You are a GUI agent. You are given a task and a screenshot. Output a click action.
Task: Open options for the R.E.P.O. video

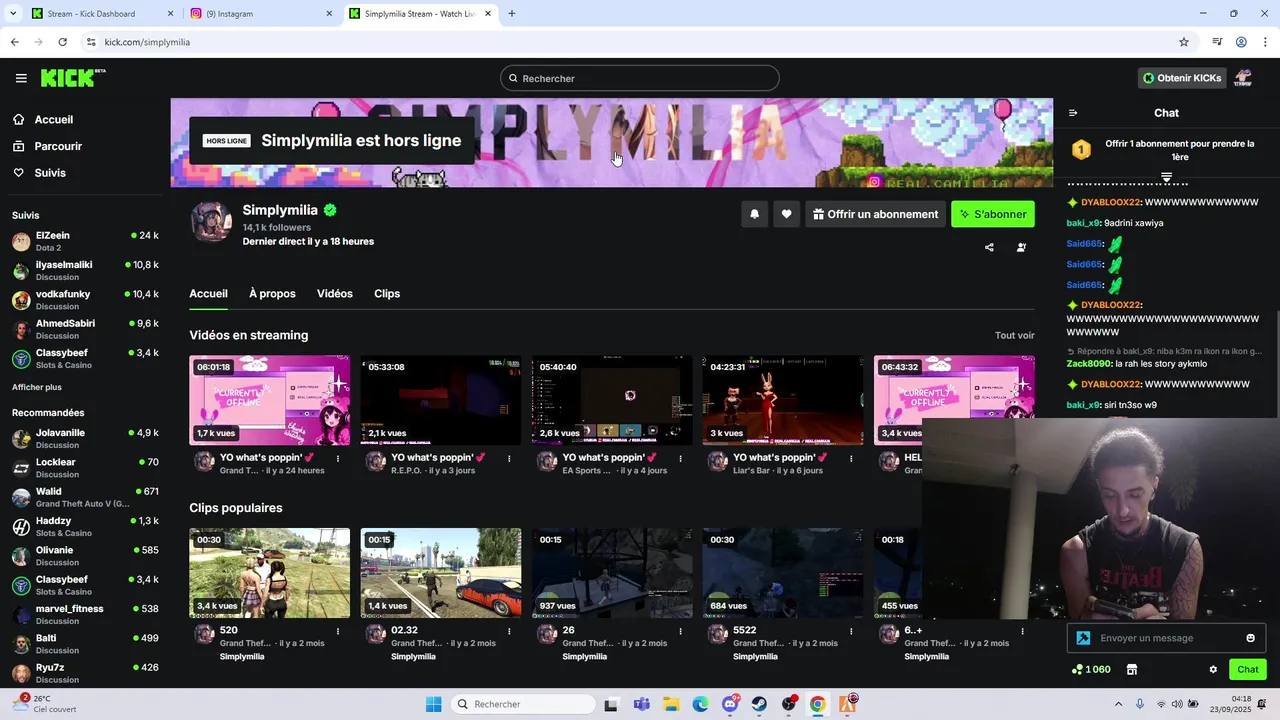click(x=509, y=459)
